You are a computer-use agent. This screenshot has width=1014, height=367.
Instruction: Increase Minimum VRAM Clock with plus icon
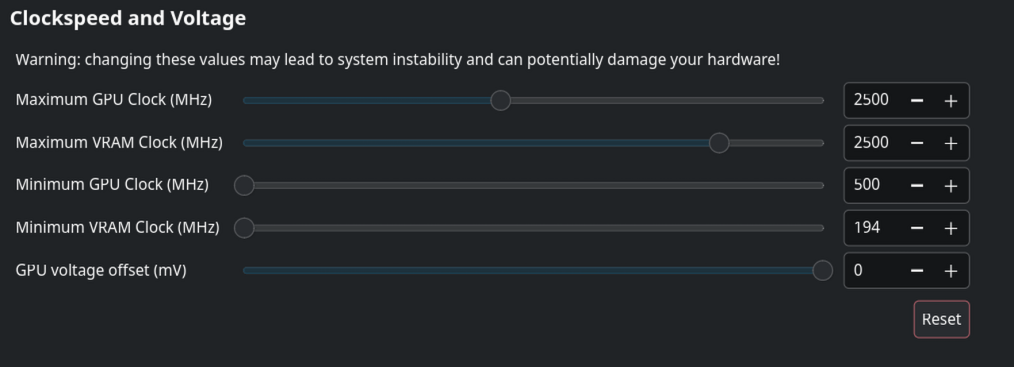coord(950,228)
